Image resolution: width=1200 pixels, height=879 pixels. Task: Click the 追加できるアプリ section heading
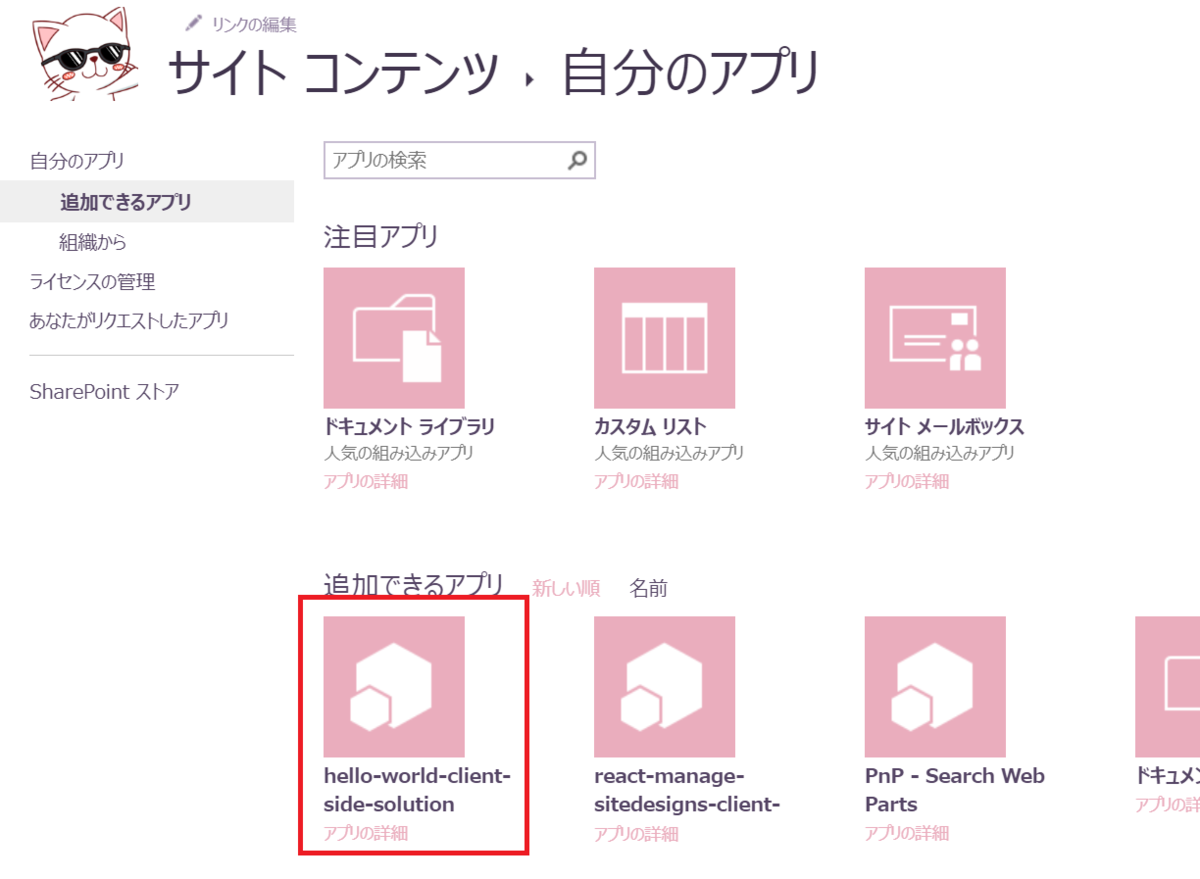coord(414,585)
